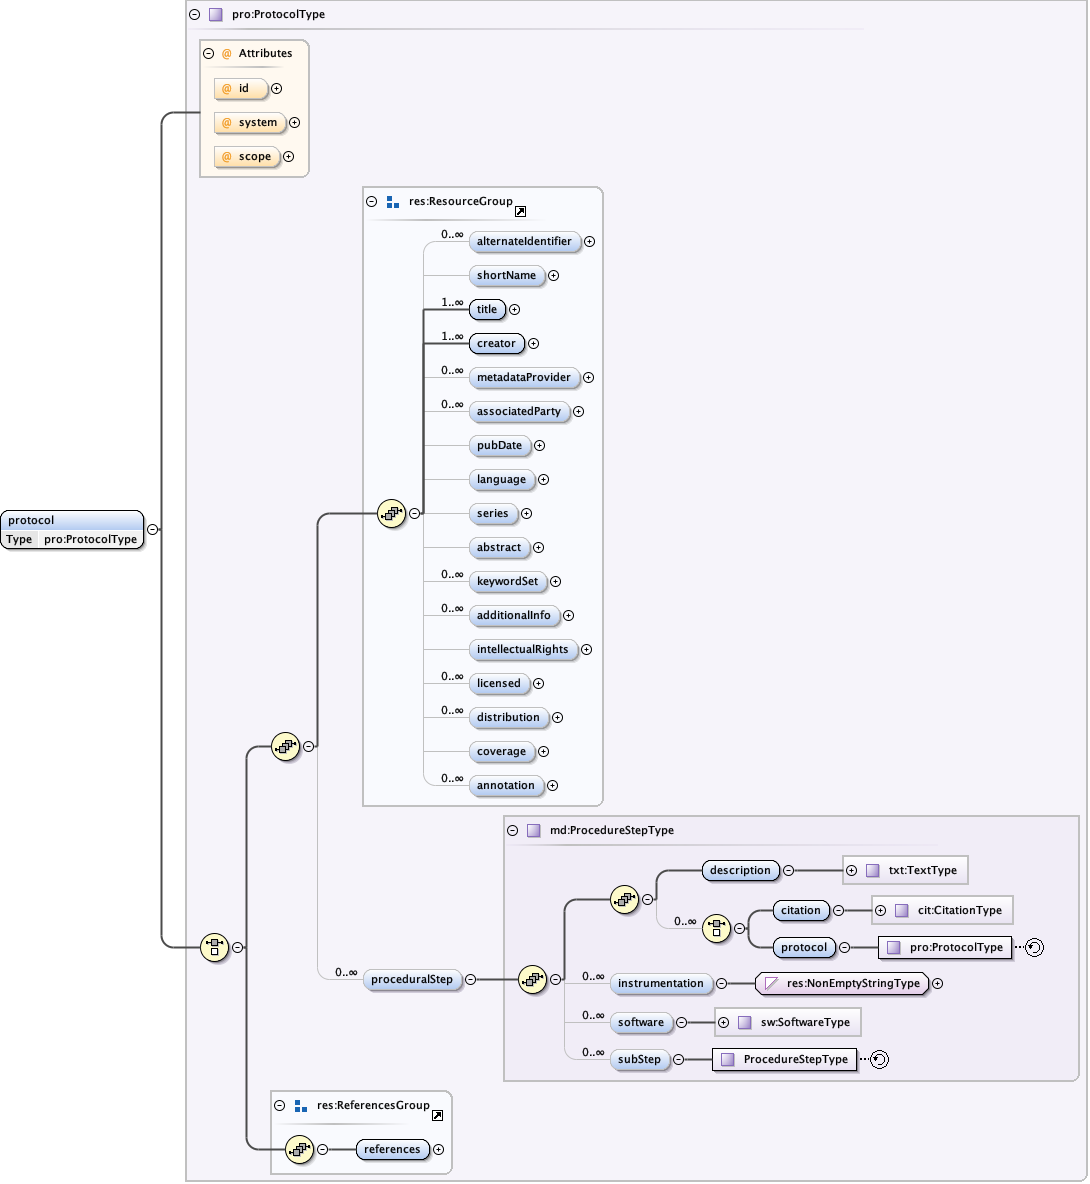1090x1184 pixels.
Task: Expand the txt:TextType type box
Action: (851, 870)
